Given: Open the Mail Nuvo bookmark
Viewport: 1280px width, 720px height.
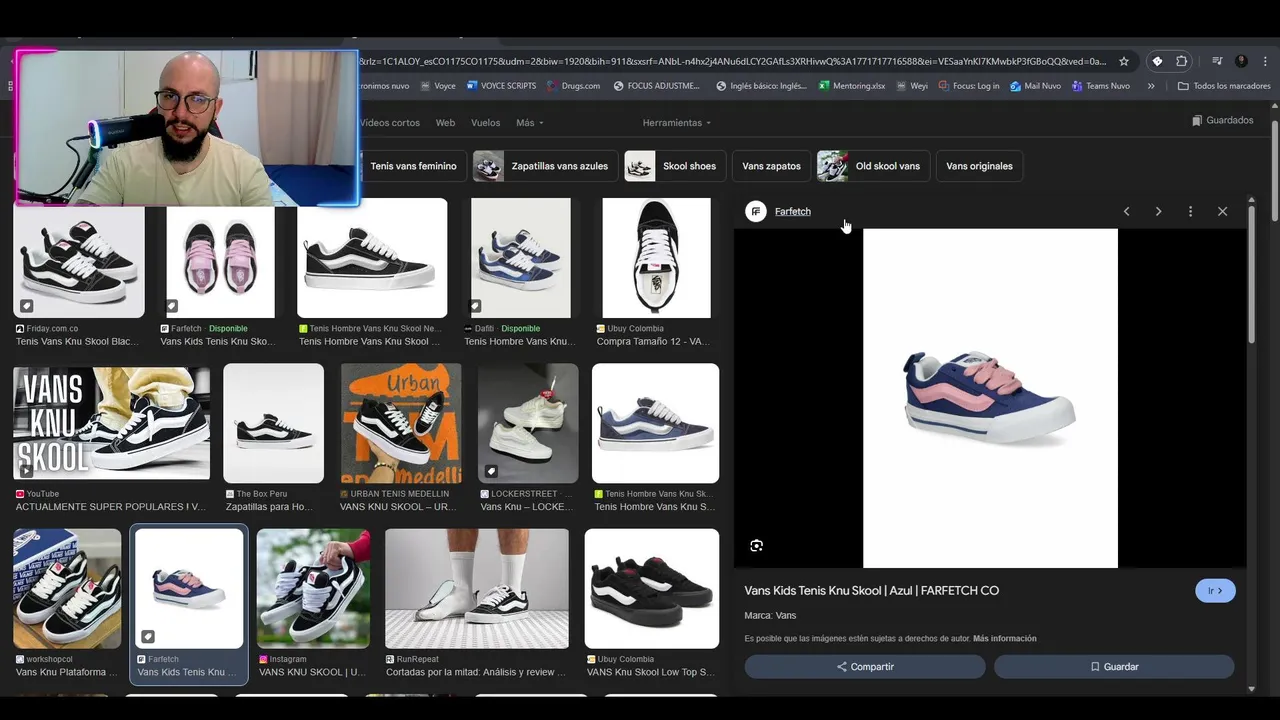Looking at the screenshot, I should point(1035,86).
